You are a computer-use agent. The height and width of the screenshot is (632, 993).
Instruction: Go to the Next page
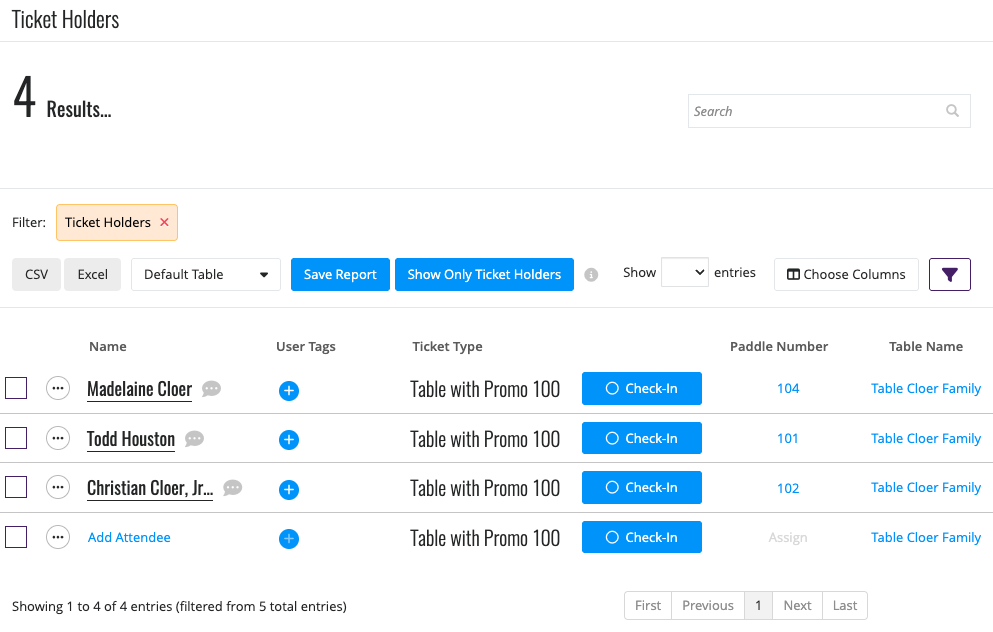point(797,605)
